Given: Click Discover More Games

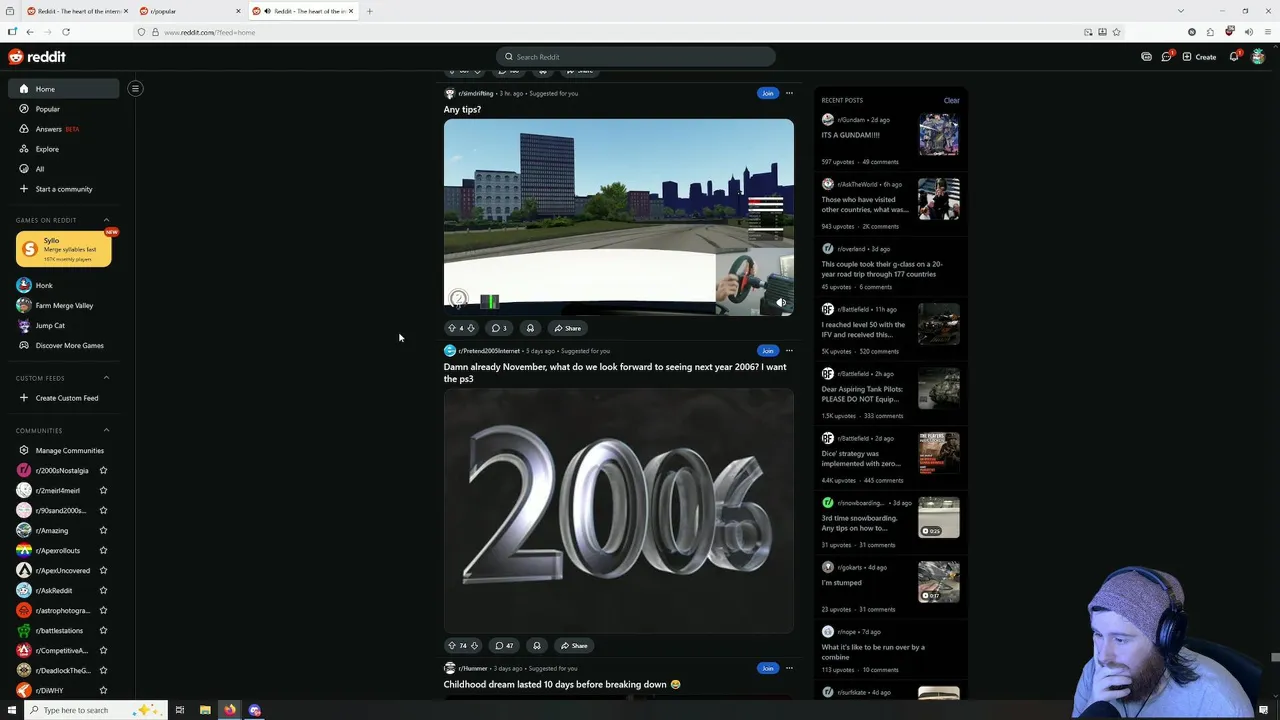Looking at the screenshot, I should pos(63,345).
